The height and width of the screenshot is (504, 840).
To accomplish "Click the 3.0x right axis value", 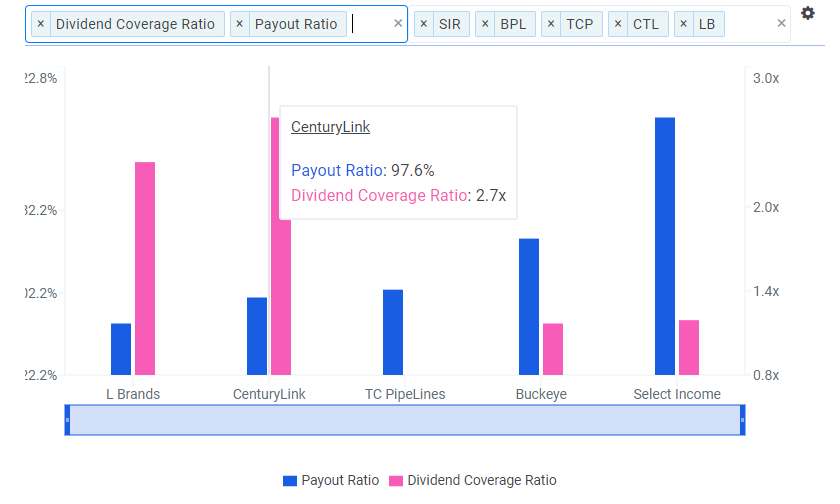I will point(766,78).
